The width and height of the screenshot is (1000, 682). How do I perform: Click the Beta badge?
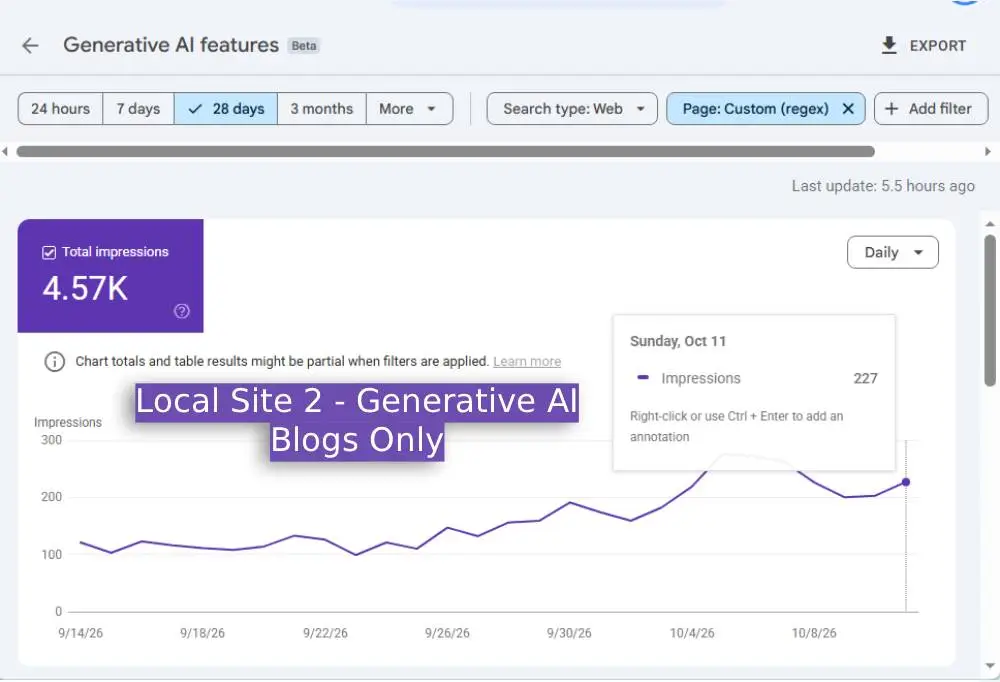[x=304, y=46]
